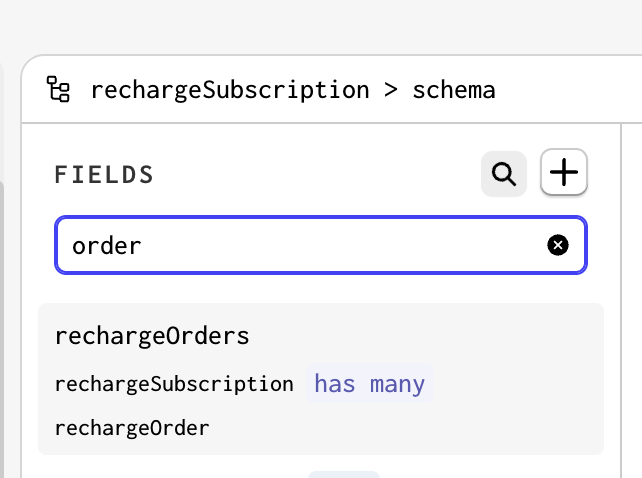Click empty header area right of schema
This screenshot has height=478, width=642.
click(569, 90)
